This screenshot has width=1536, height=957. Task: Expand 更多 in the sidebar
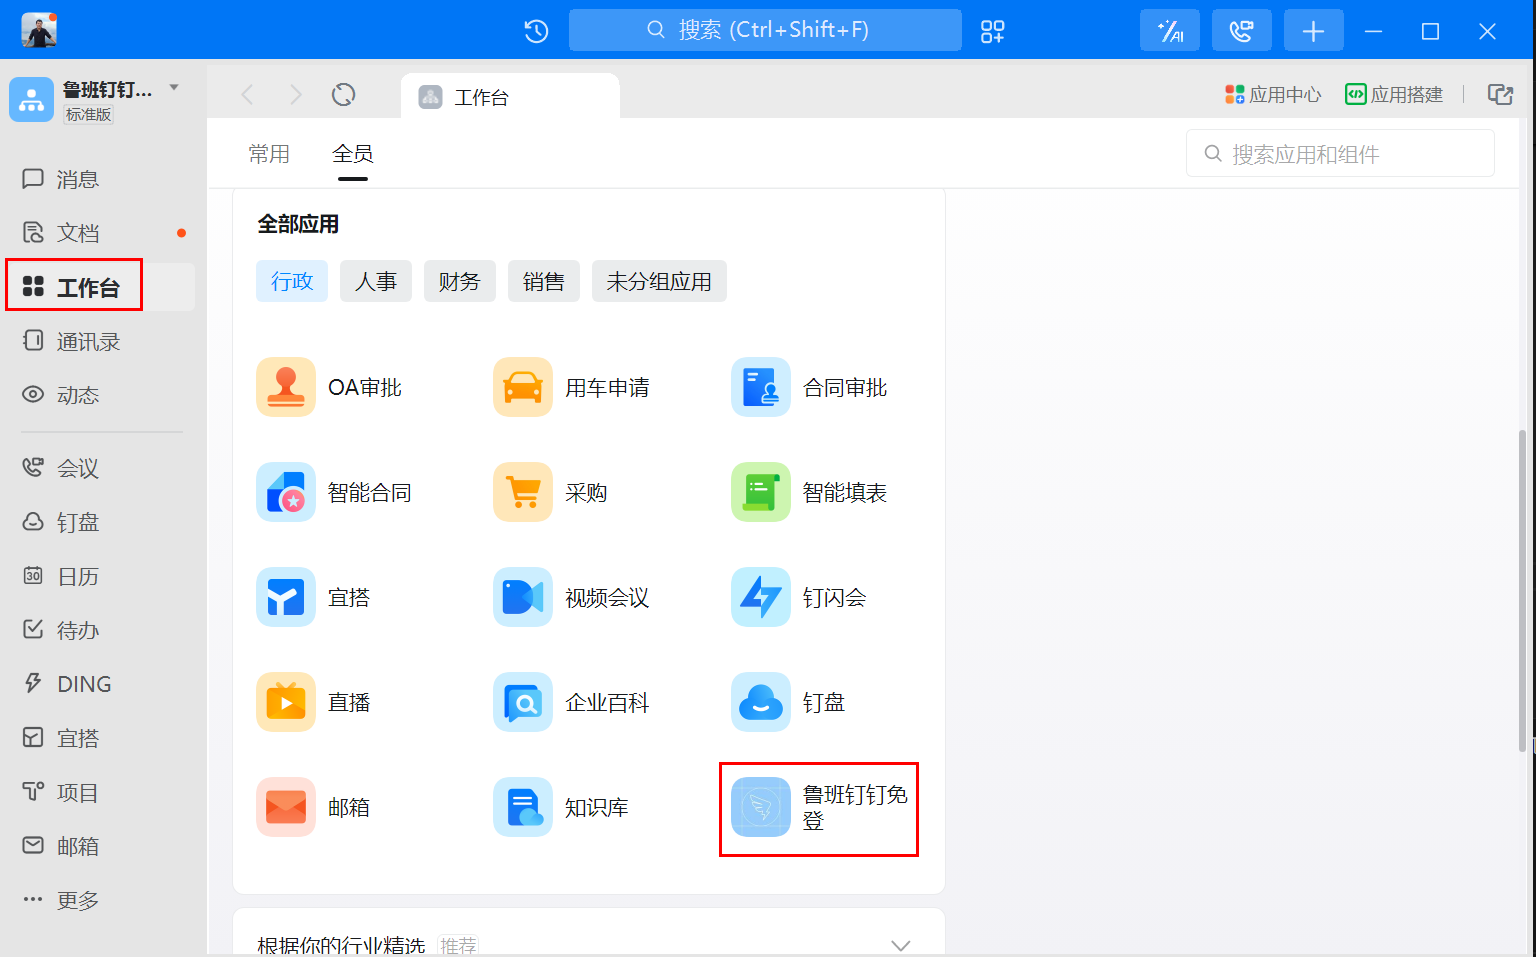tap(61, 900)
